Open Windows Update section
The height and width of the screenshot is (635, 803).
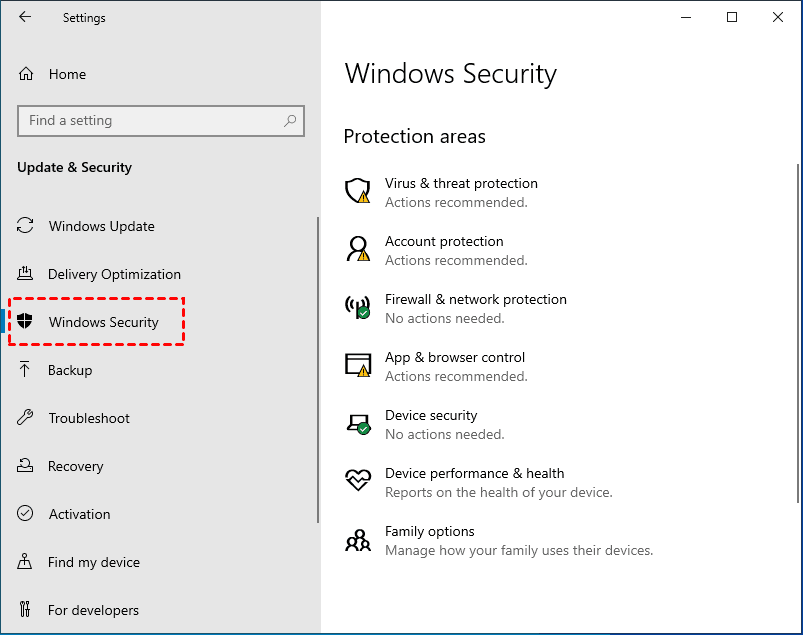[x=101, y=226]
